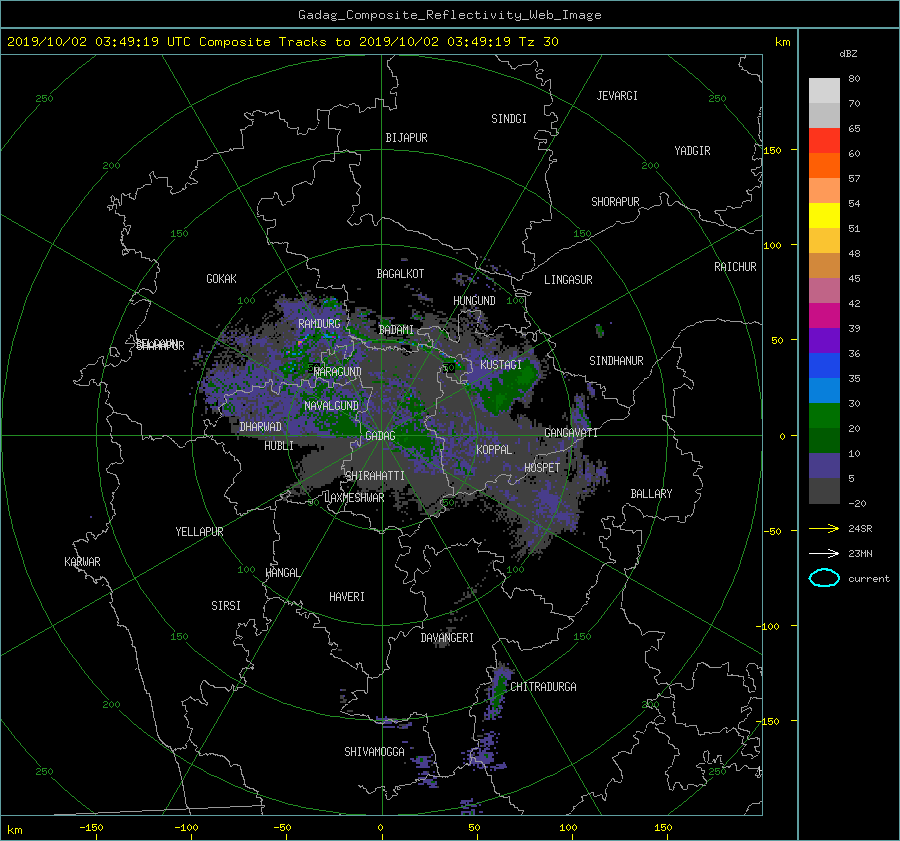
Task: Click the SHORAPUR city label
Action: pos(615,202)
